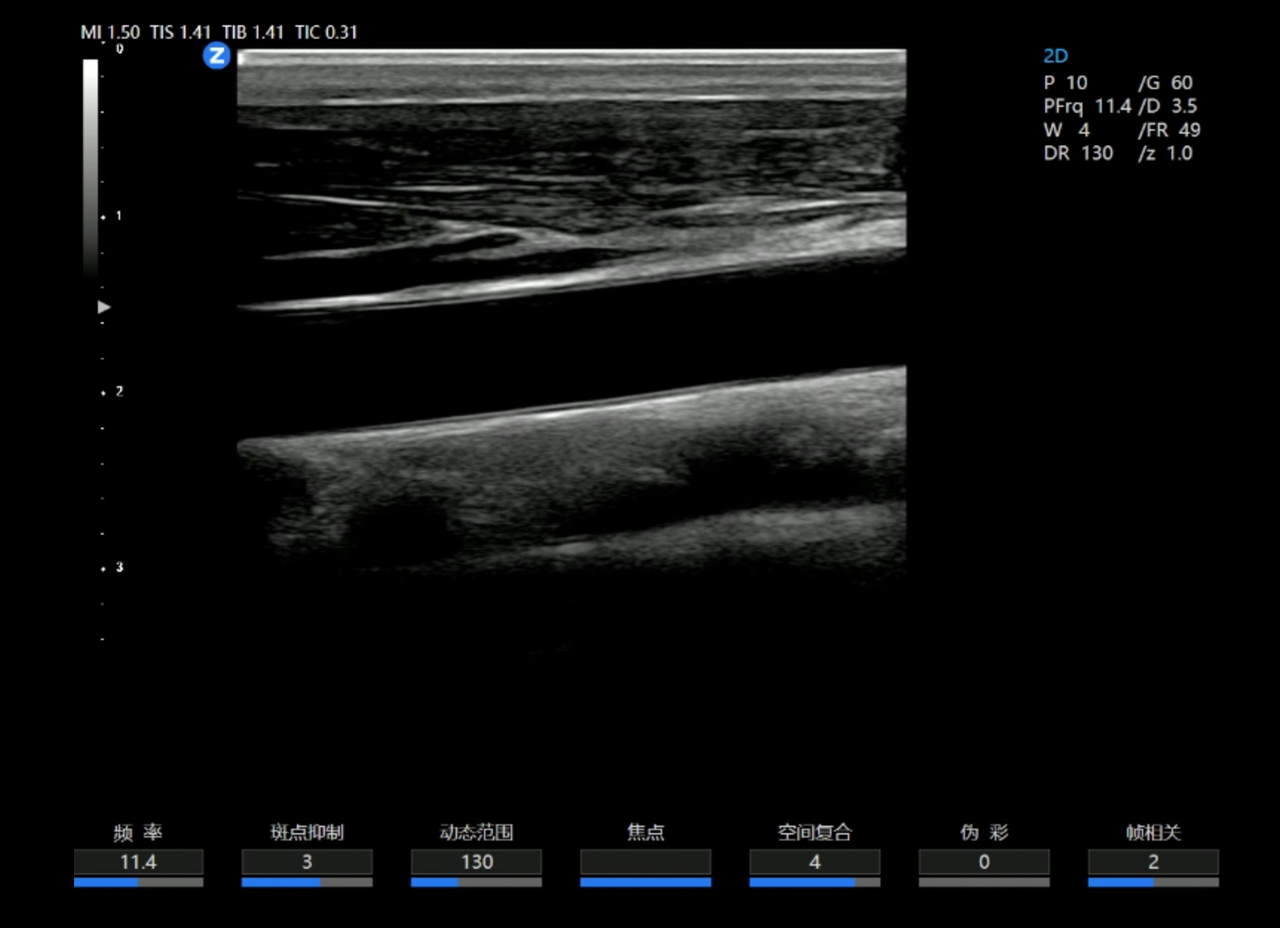
Task: Open the 动态范围 value box showing 130
Action: click(476, 862)
